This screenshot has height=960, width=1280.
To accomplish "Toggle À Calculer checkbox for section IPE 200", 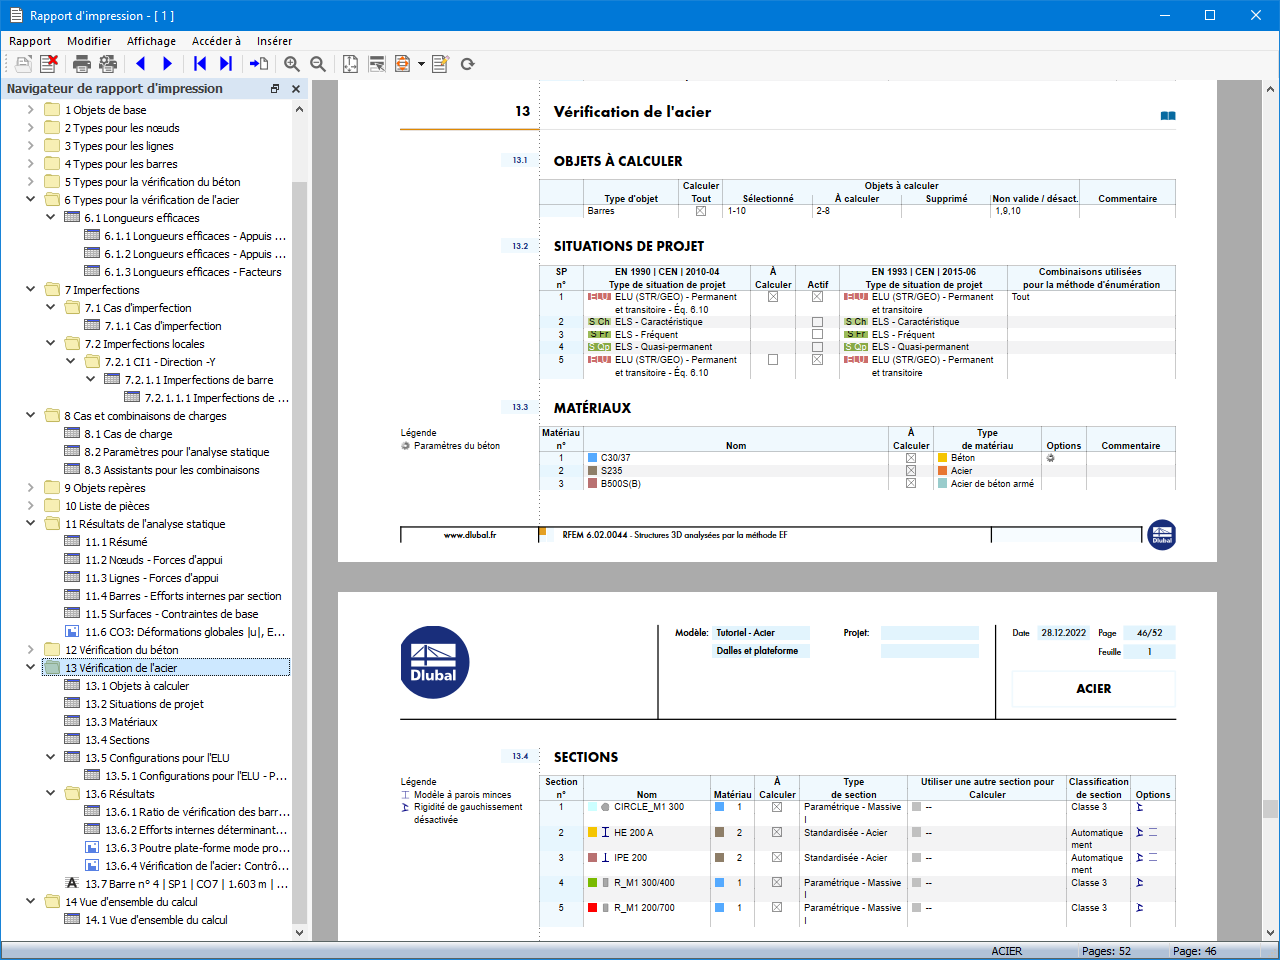I will click(777, 857).
